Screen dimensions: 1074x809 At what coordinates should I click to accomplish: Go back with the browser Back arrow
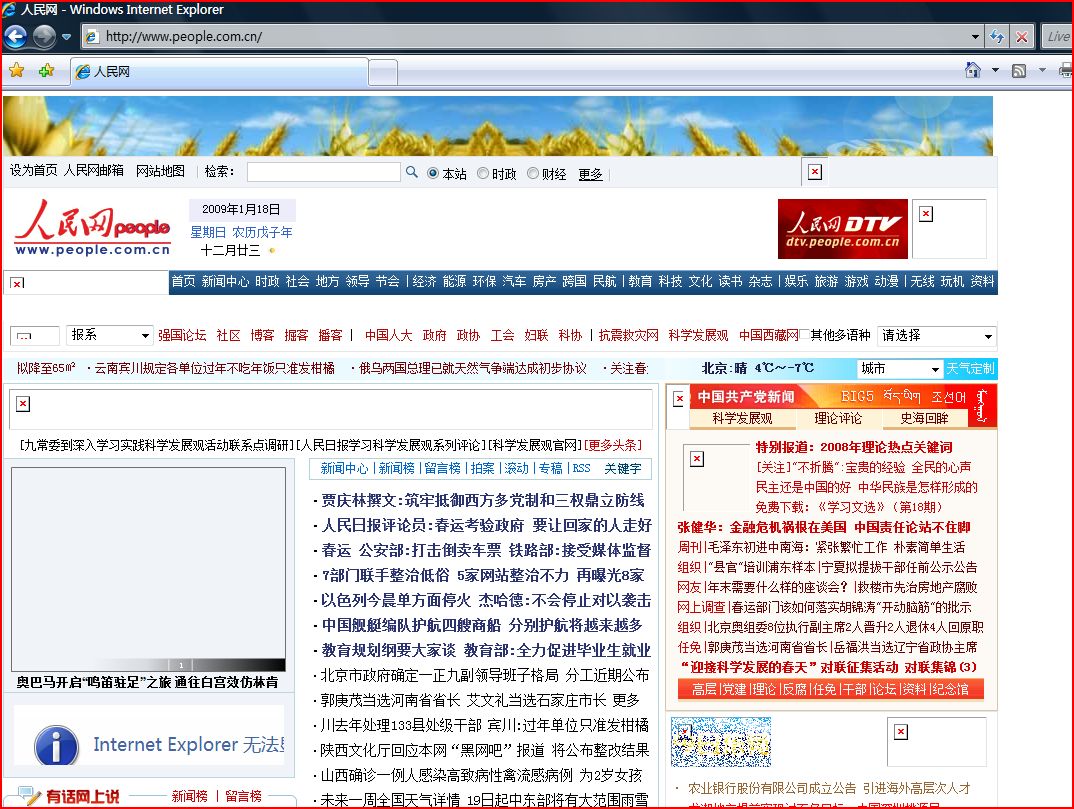coord(16,36)
